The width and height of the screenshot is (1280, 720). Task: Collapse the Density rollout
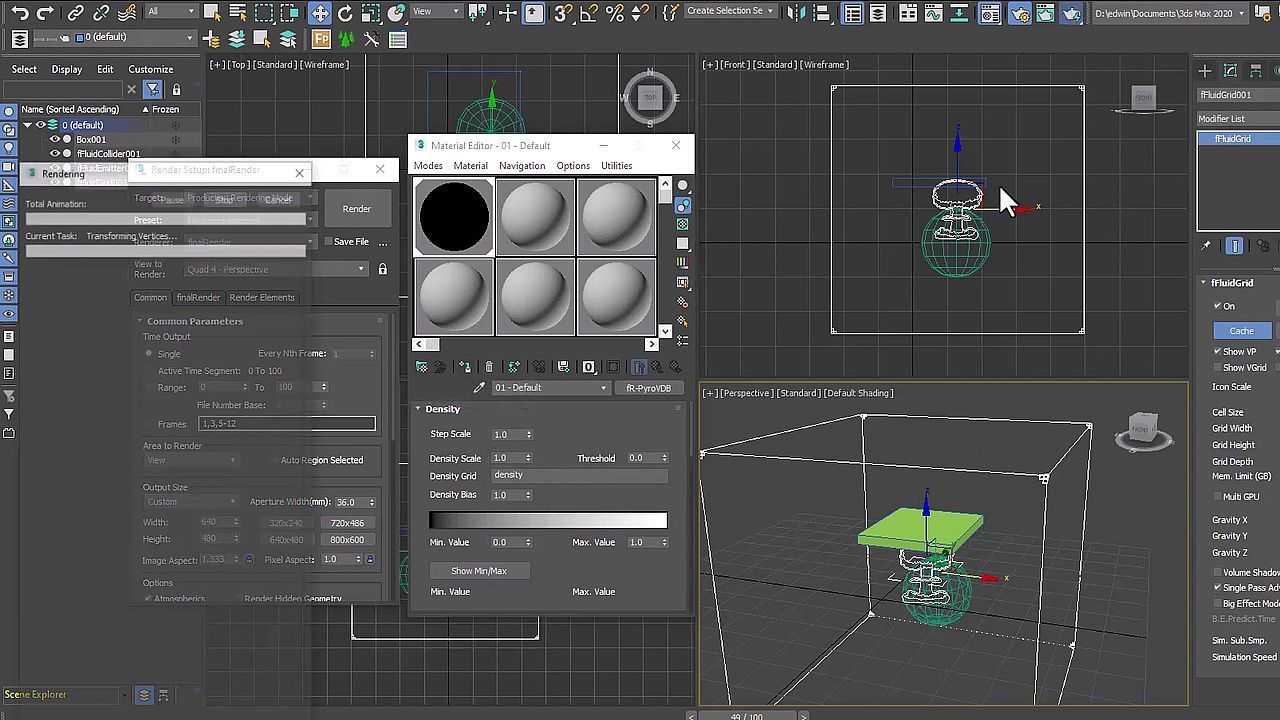pos(442,409)
